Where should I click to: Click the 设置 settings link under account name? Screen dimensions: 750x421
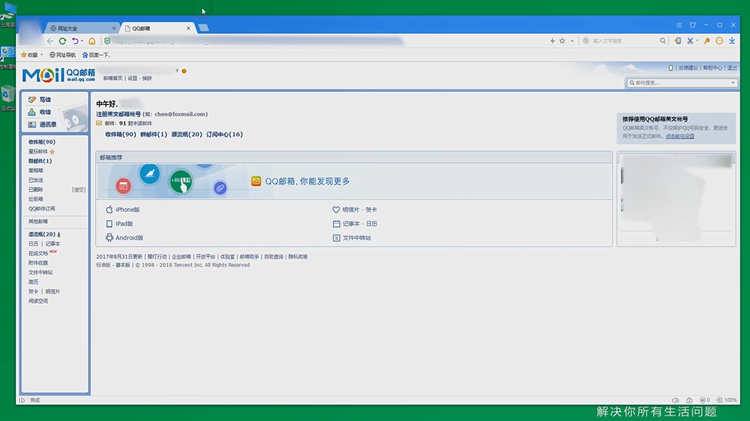point(132,78)
